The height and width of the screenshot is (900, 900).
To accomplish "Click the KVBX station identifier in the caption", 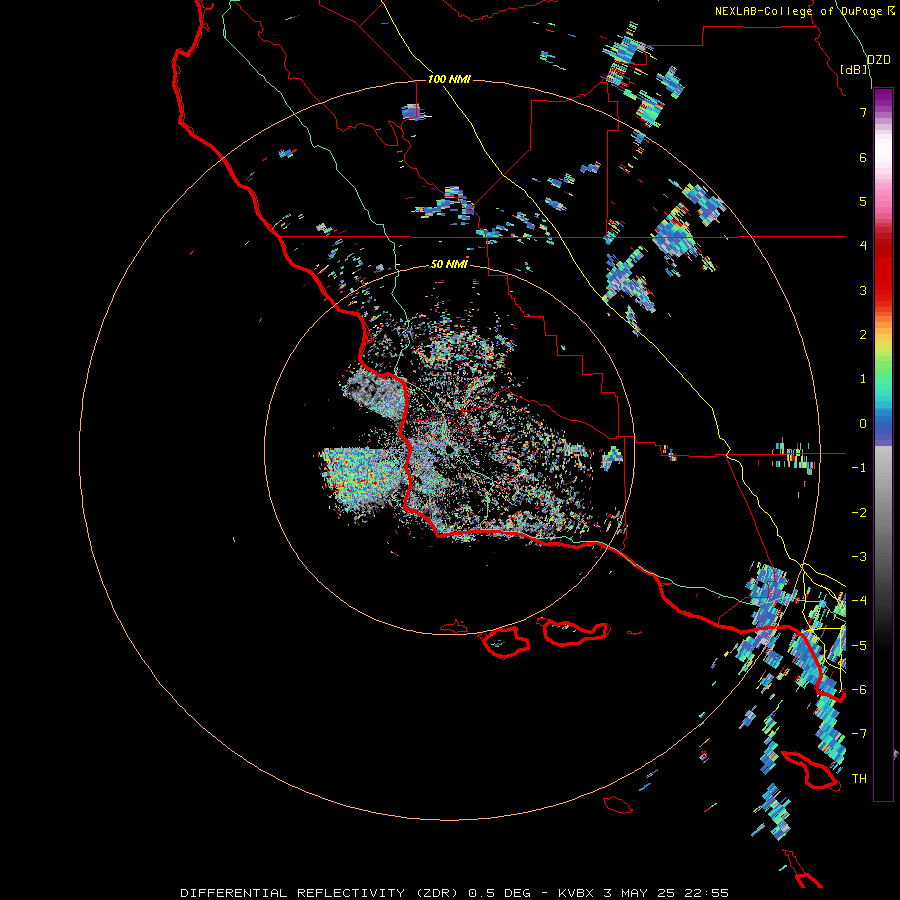I will pos(577,893).
